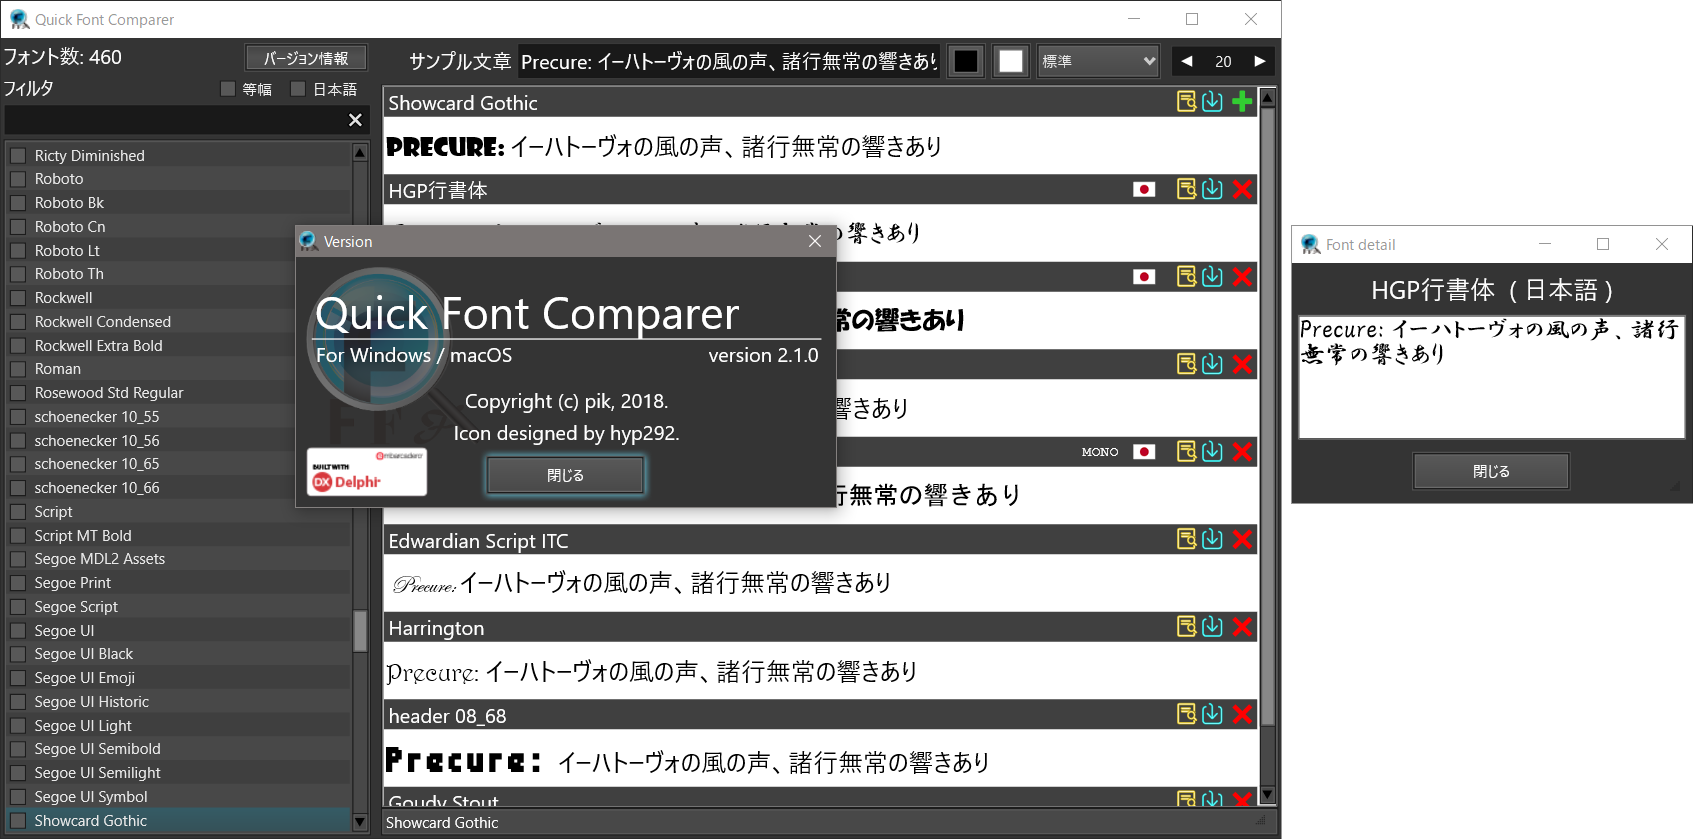The image size is (1693, 839).
Task: Toggle the 日本語 filter checkbox
Action: (x=298, y=89)
